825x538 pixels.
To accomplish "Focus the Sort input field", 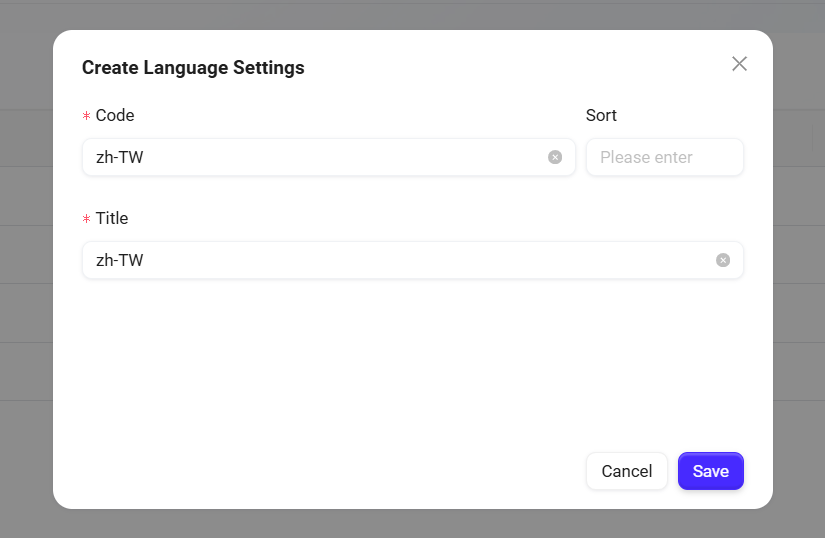I will (x=664, y=157).
